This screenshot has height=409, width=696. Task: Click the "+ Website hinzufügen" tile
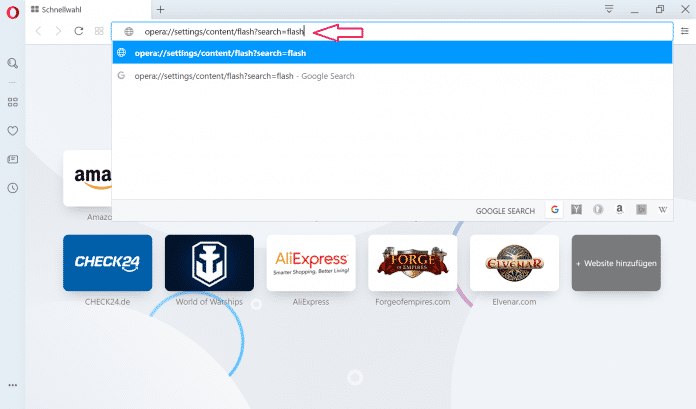tap(616, 263)
